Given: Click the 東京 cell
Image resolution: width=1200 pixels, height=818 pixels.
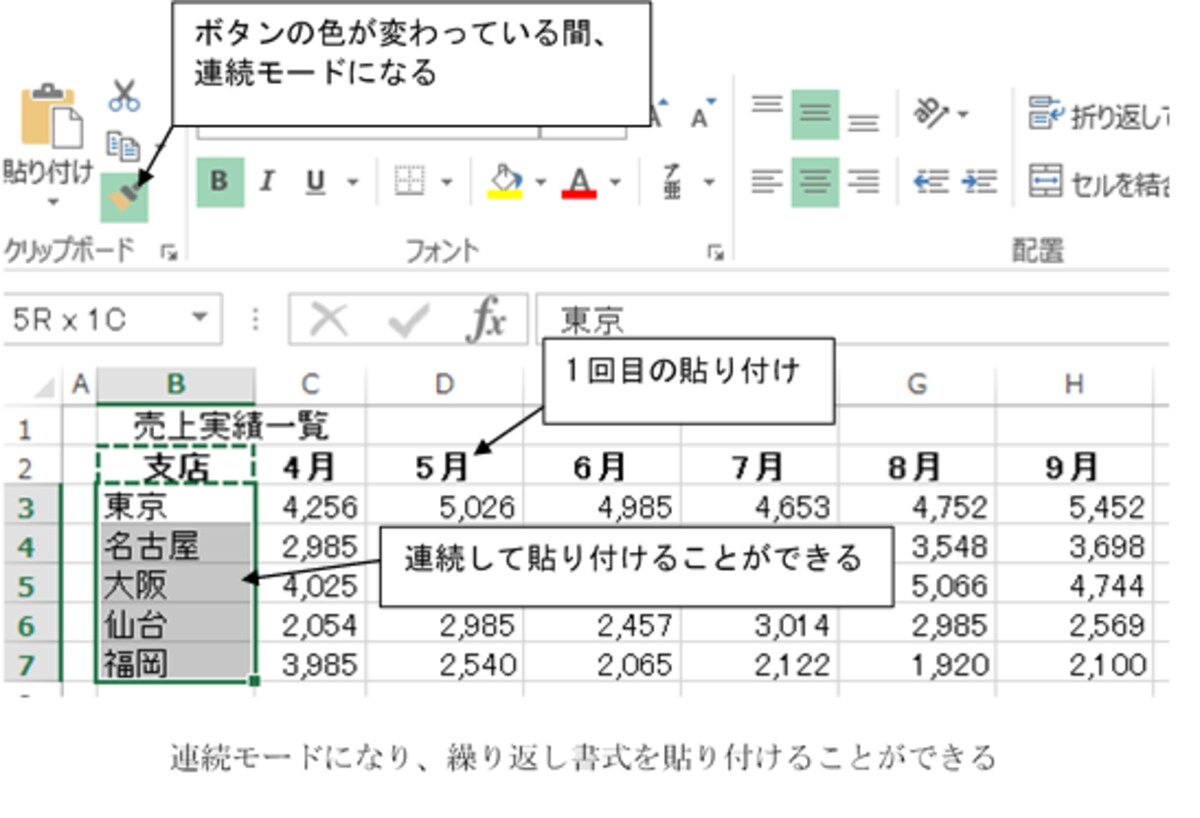Looking at the screenshot, I should [176, 507].
